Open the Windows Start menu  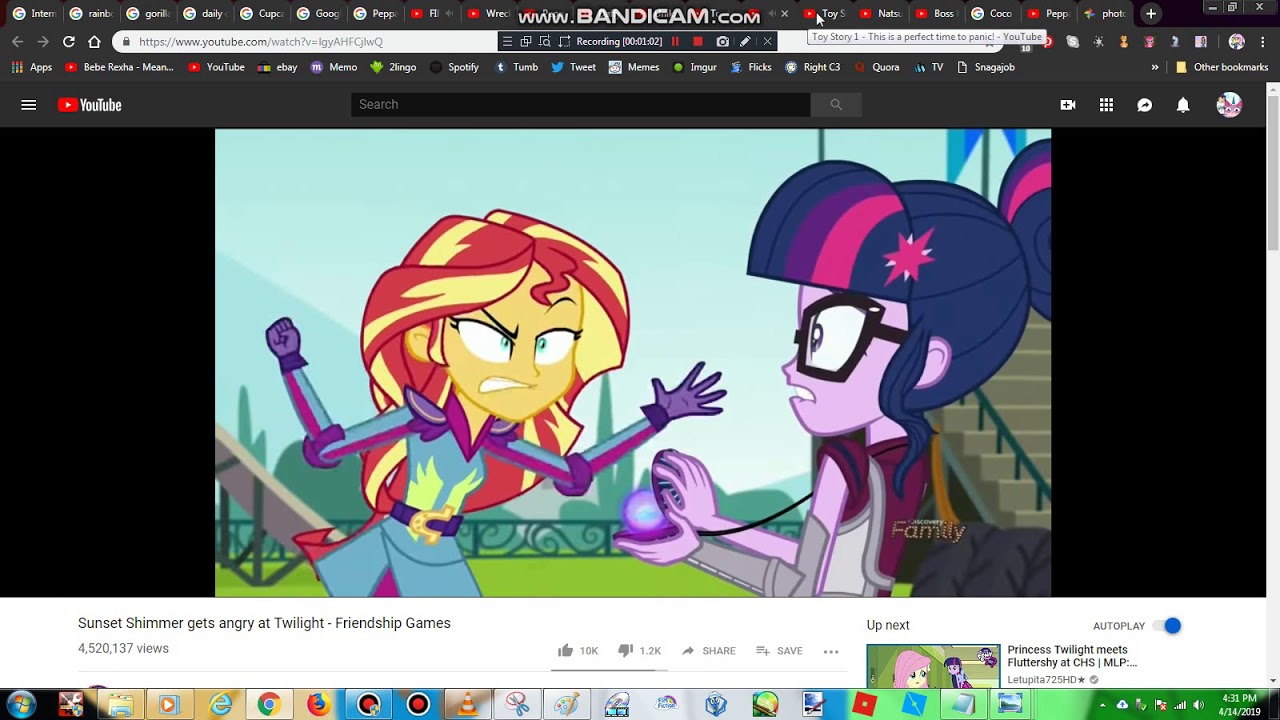pos(21,704)
